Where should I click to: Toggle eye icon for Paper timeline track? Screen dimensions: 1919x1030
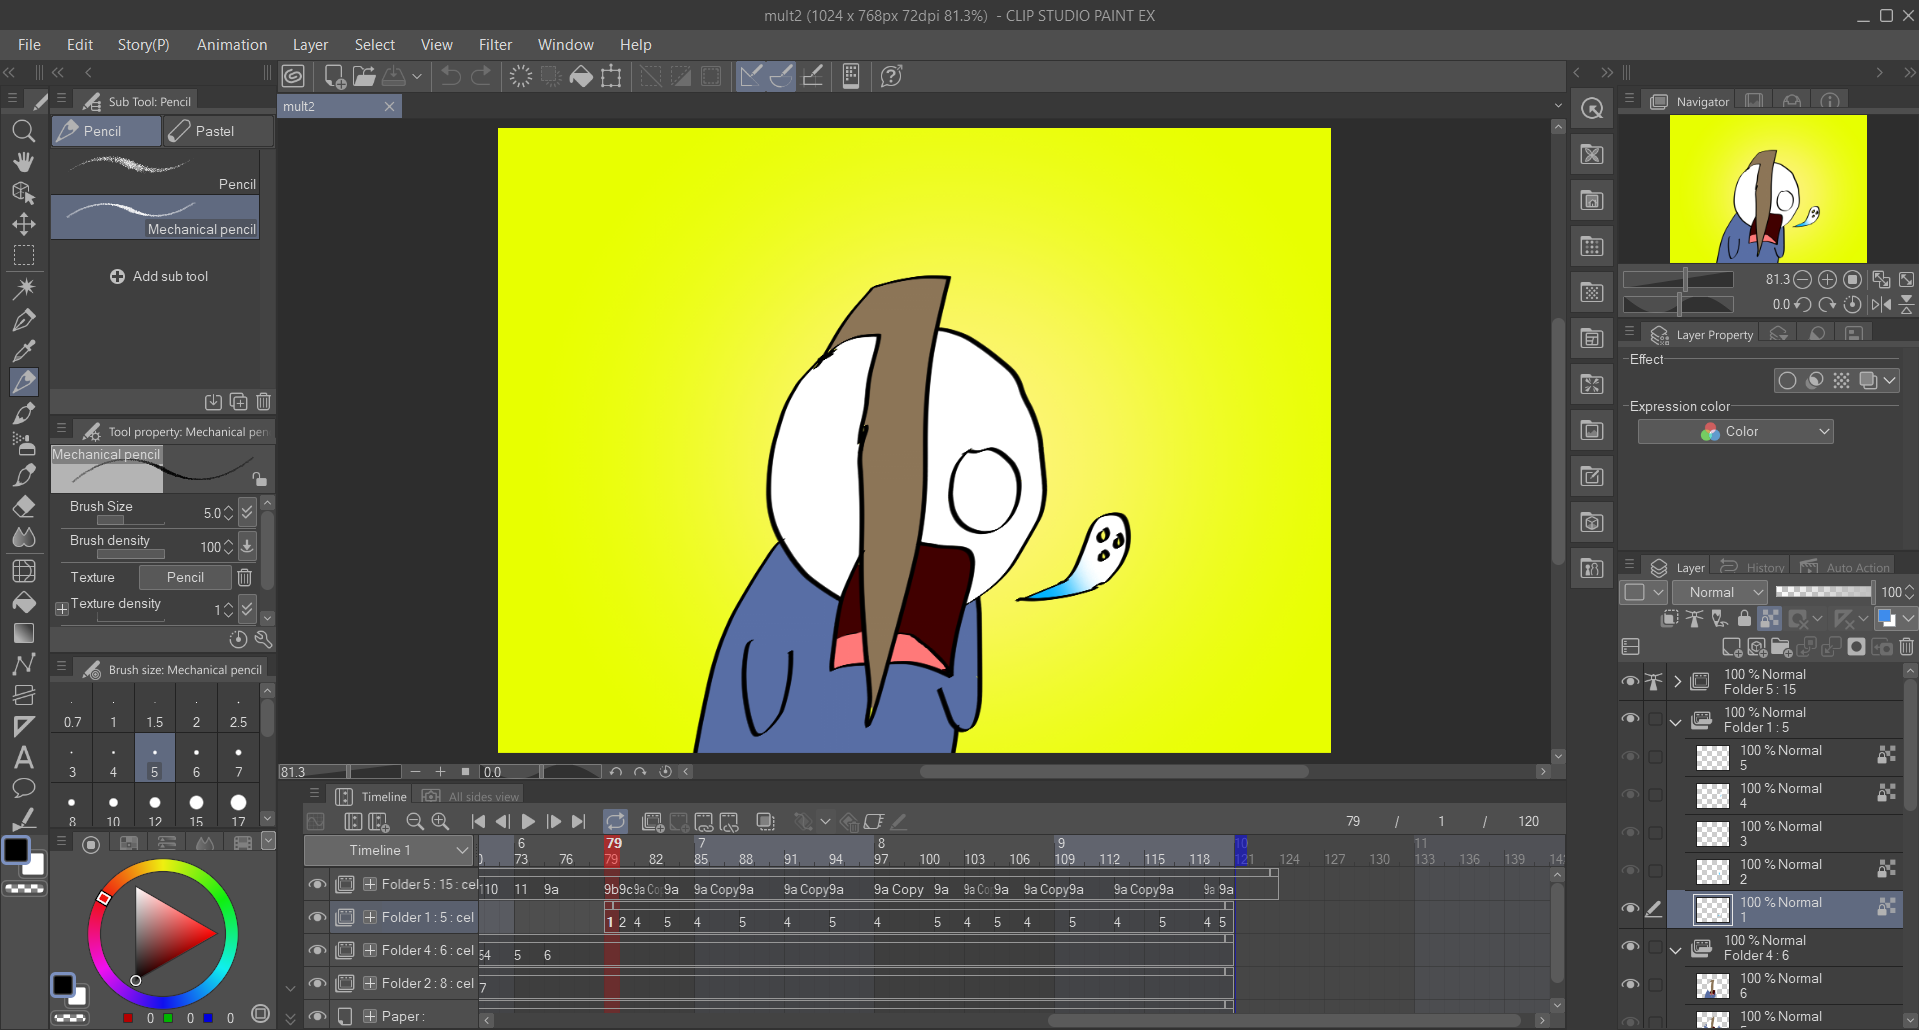pyautogui.click(x=317, y=1016)
